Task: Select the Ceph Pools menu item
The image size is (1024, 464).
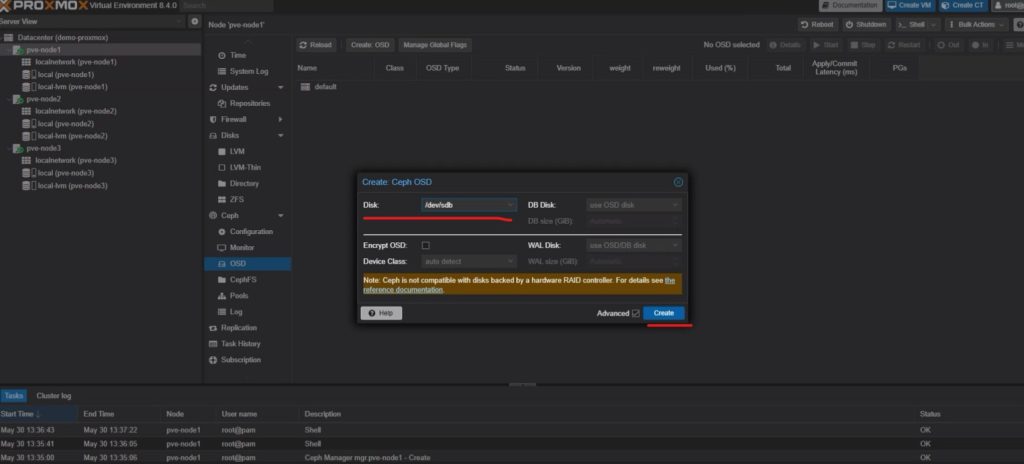Action: click(238, 296)
